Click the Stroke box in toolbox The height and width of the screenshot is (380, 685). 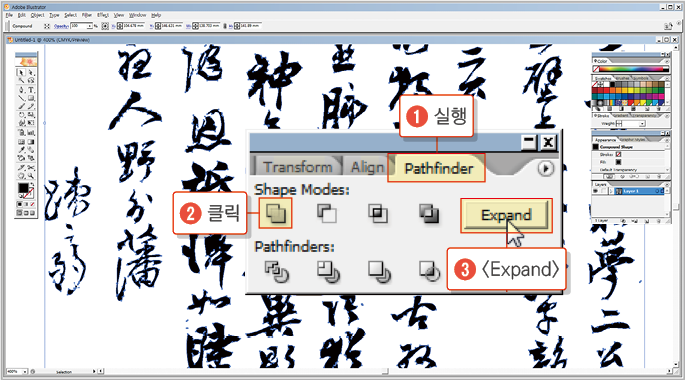(30, 195)
